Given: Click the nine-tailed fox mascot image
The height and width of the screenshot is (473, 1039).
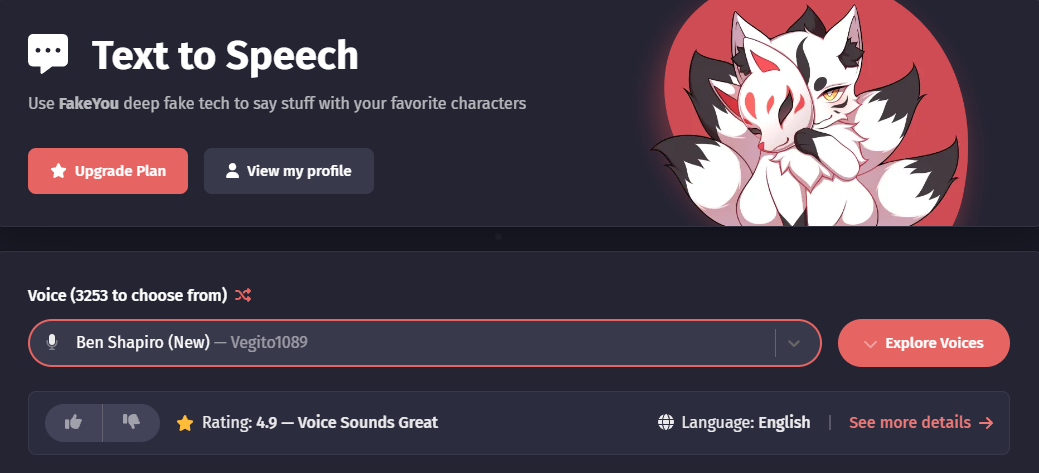Looking at the screenshot, I should point(807,114).
